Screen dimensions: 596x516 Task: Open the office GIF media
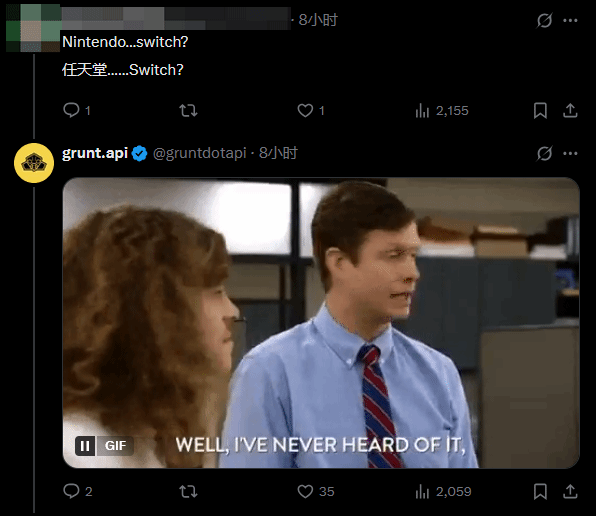click(x=321, y=323)
